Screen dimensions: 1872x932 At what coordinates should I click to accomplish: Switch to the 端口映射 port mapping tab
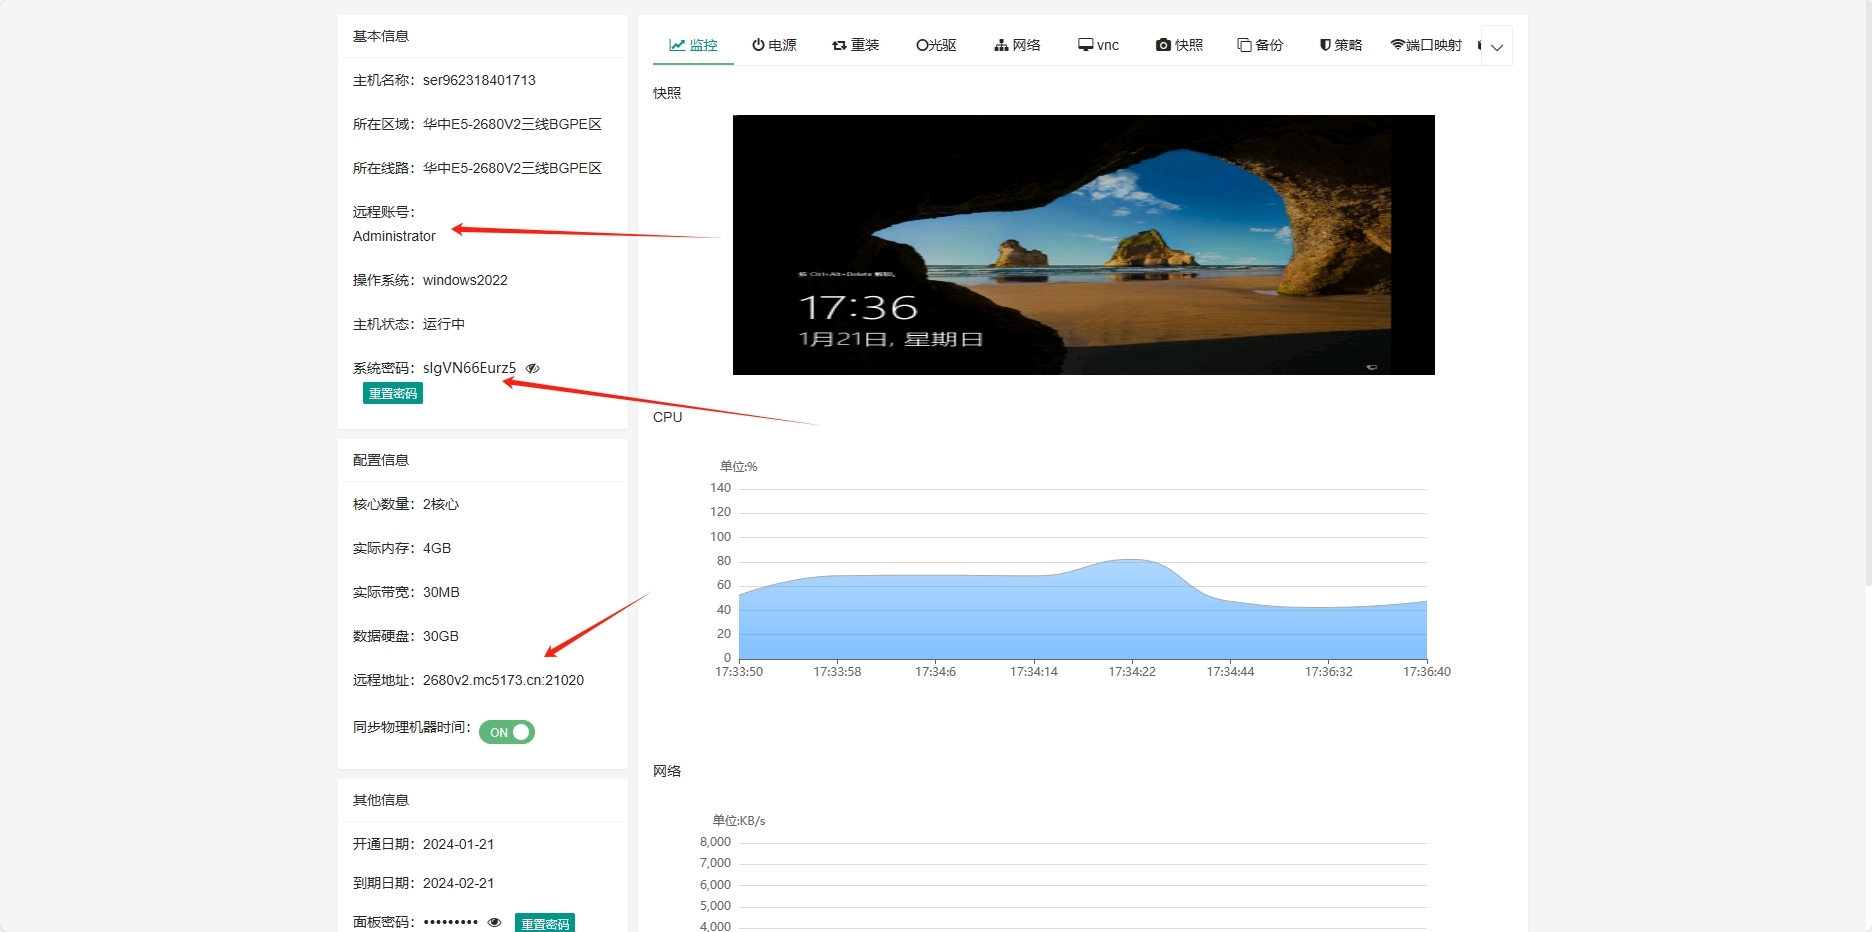(x=1426, y=45)
